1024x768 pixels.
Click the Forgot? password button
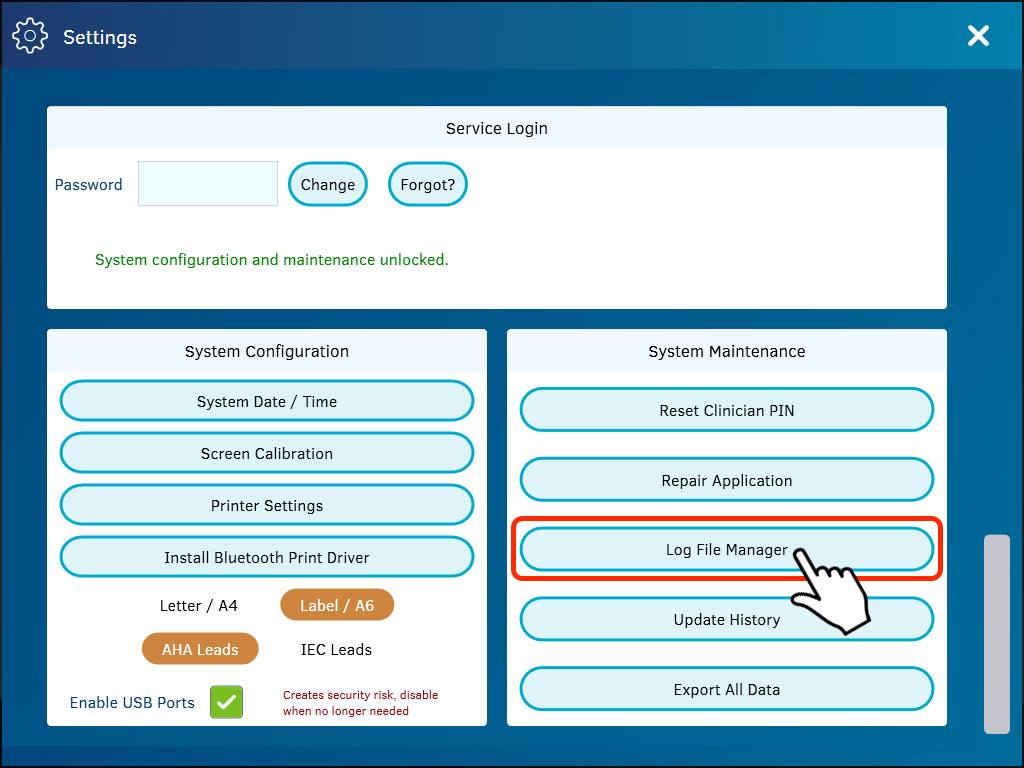[427, 184]
